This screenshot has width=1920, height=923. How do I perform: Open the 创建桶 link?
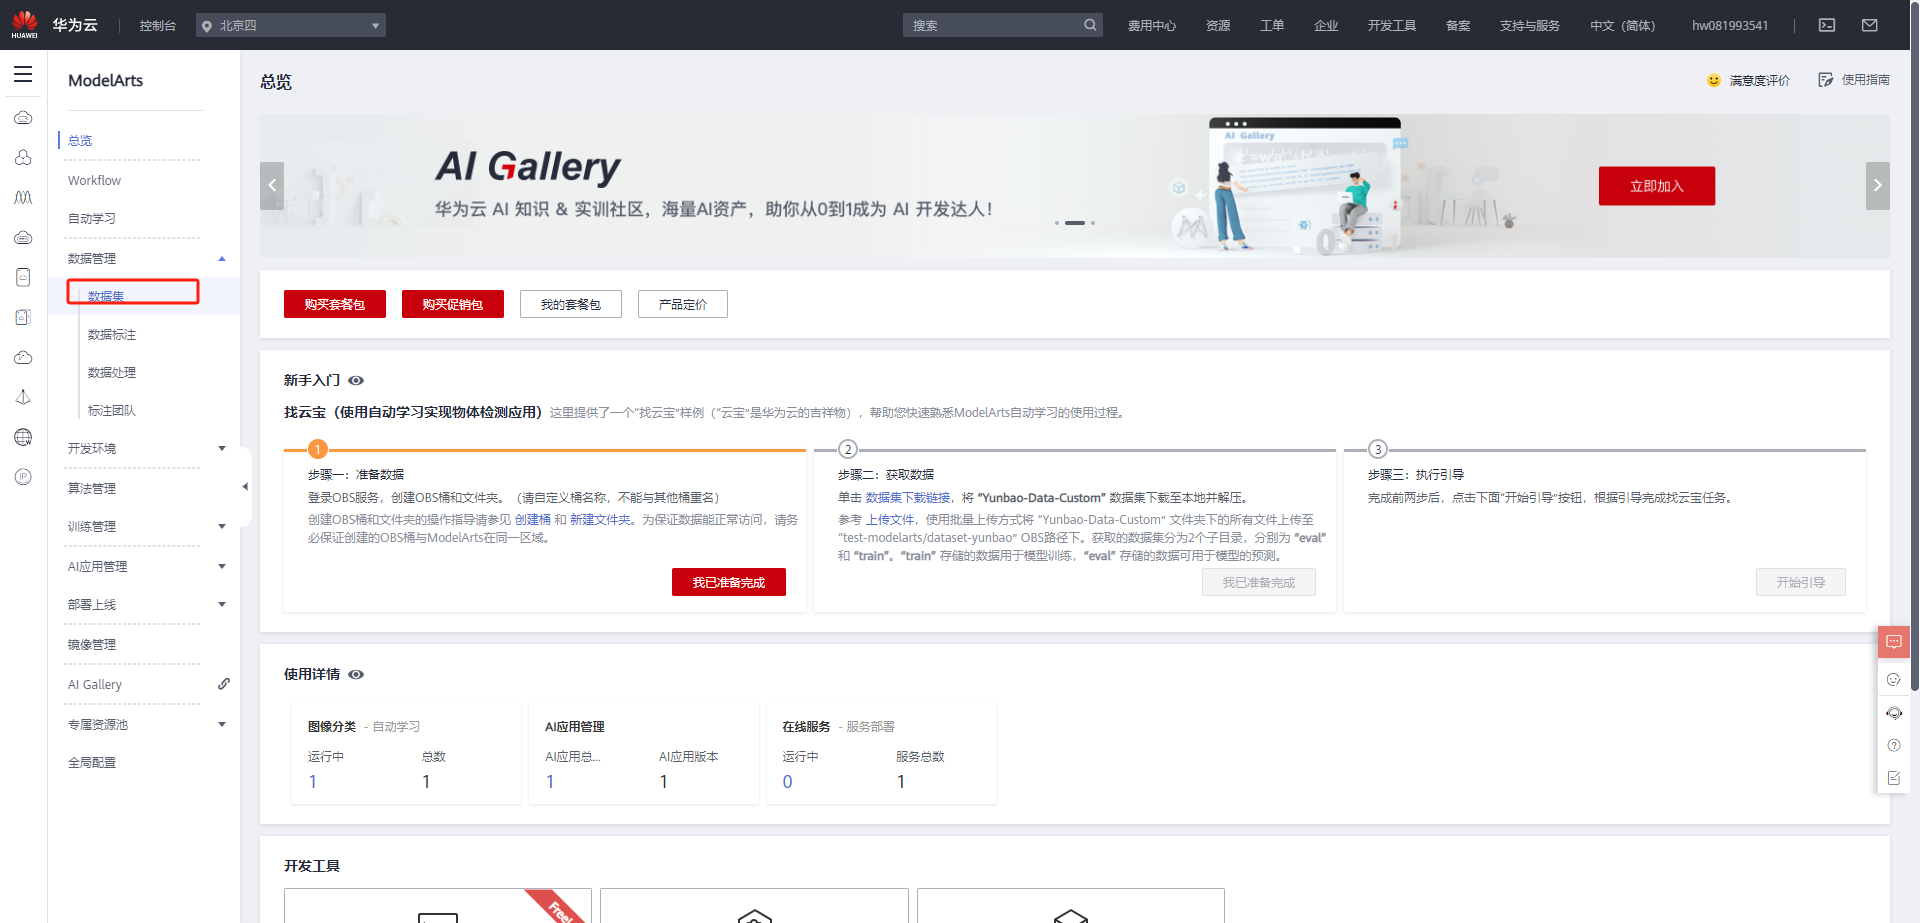point(533,520)
